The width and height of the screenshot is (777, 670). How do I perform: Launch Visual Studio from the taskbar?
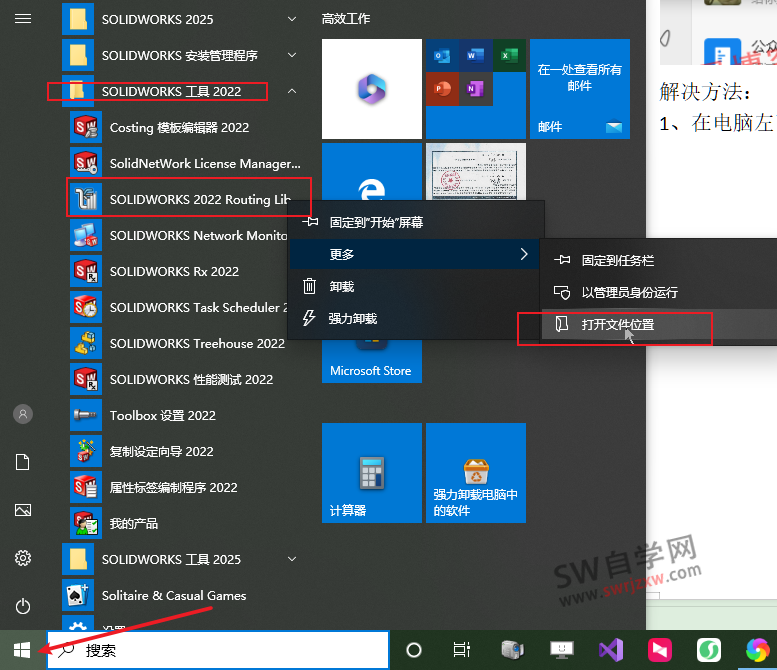tap(610, 650)
